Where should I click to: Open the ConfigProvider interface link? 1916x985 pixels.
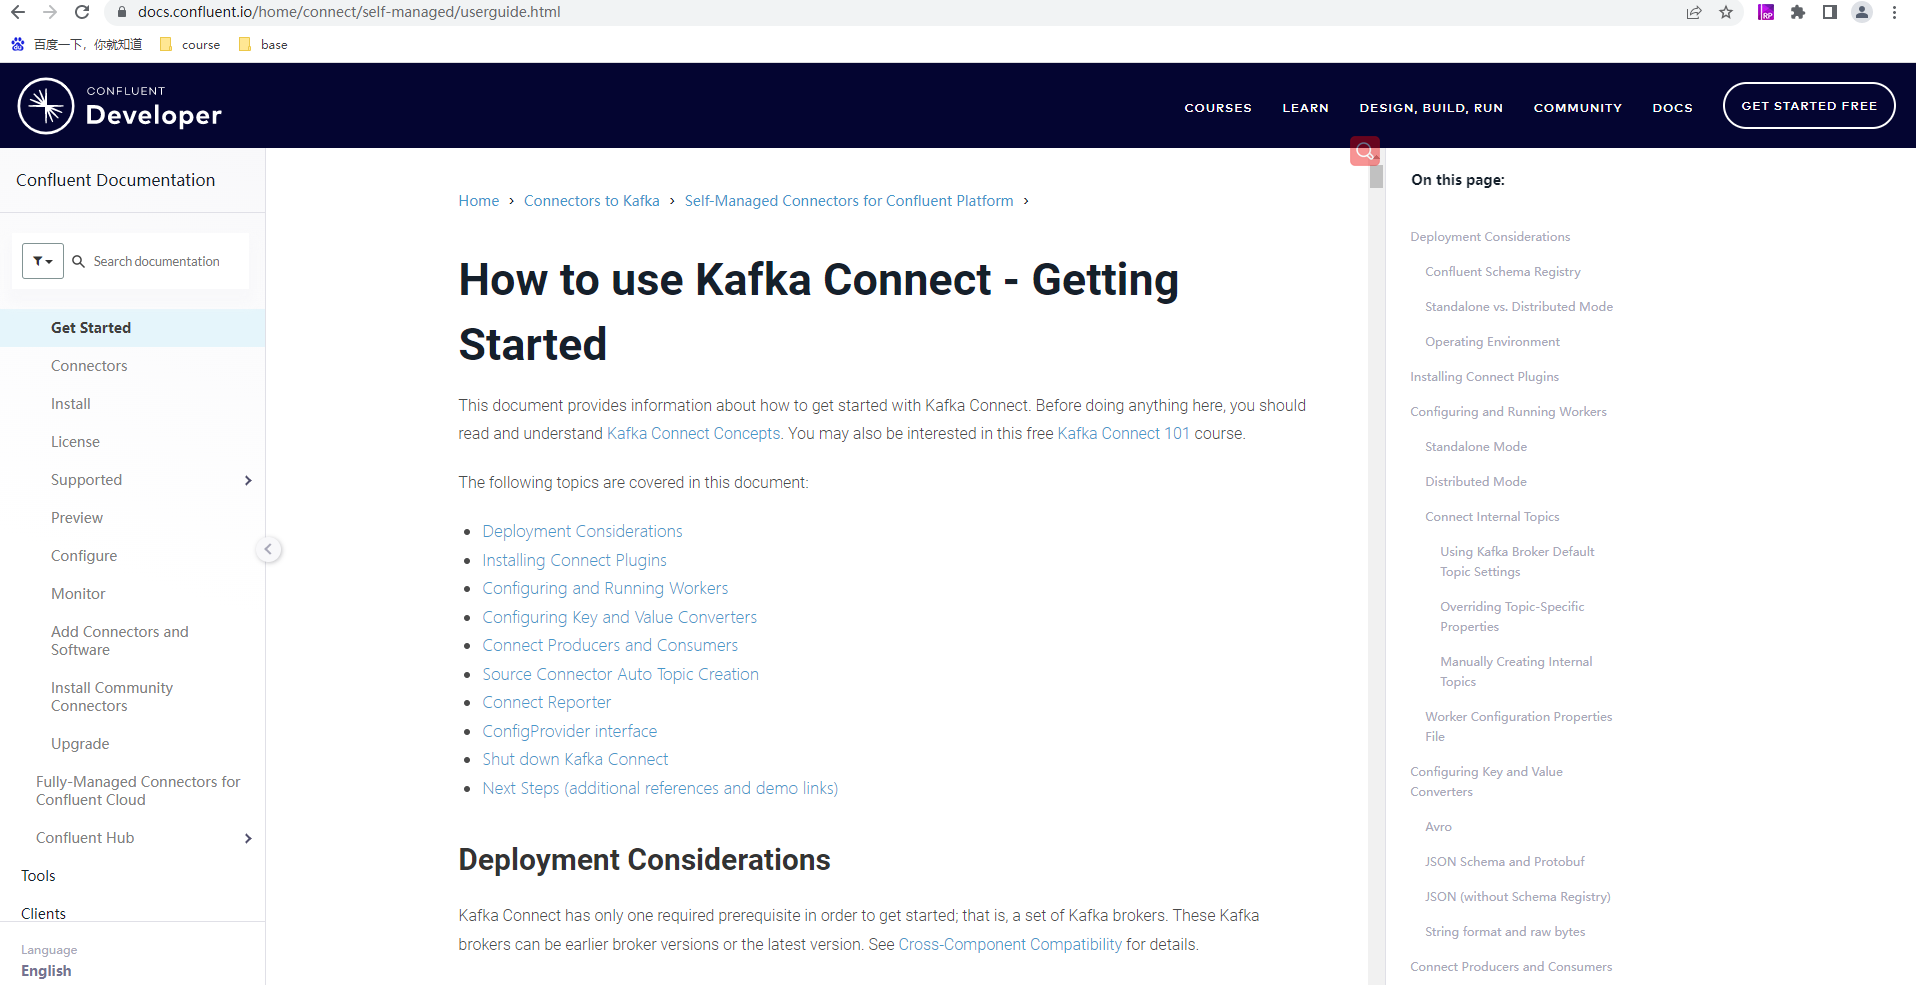(x=570, y=731)
